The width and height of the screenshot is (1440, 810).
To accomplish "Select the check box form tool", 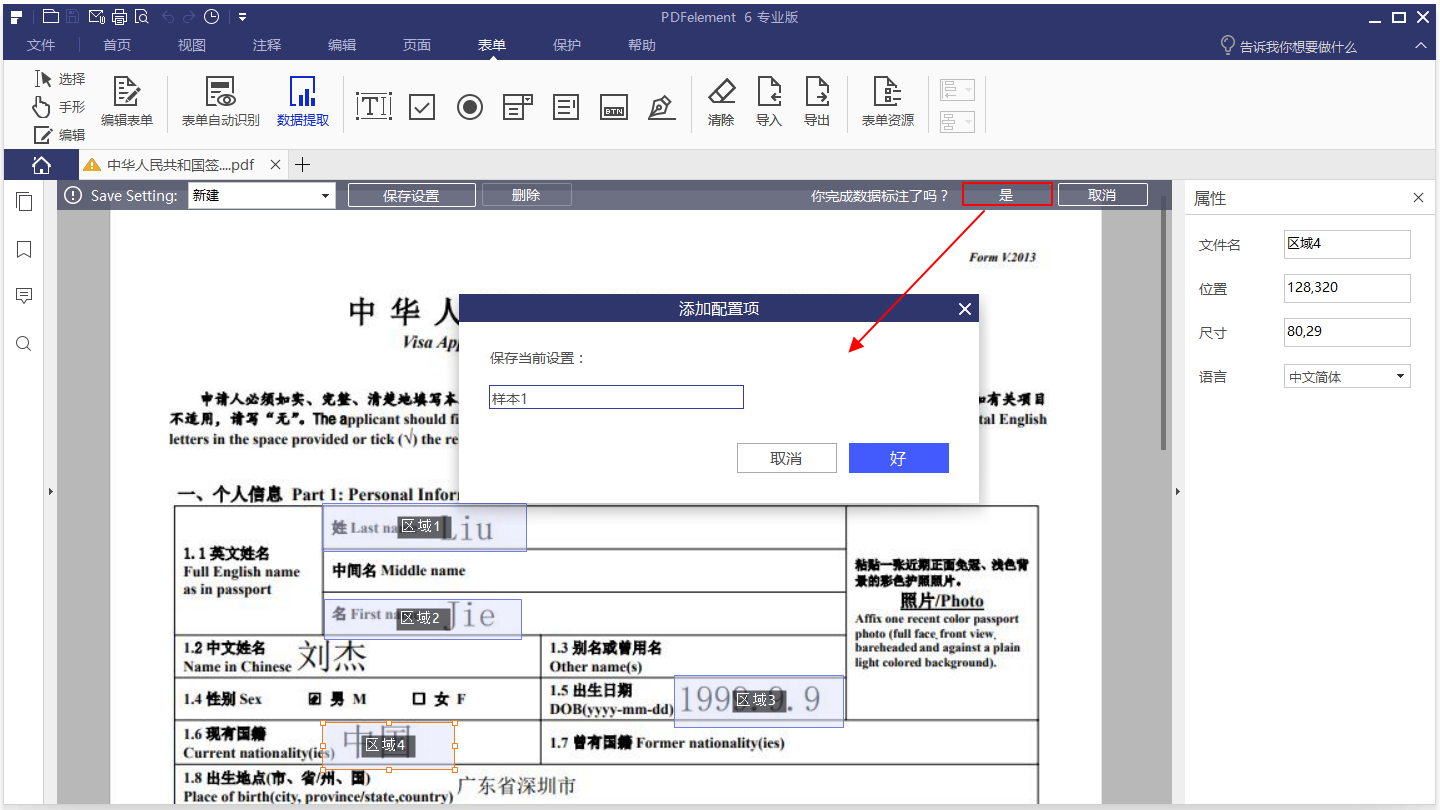I will pos(422,107).
